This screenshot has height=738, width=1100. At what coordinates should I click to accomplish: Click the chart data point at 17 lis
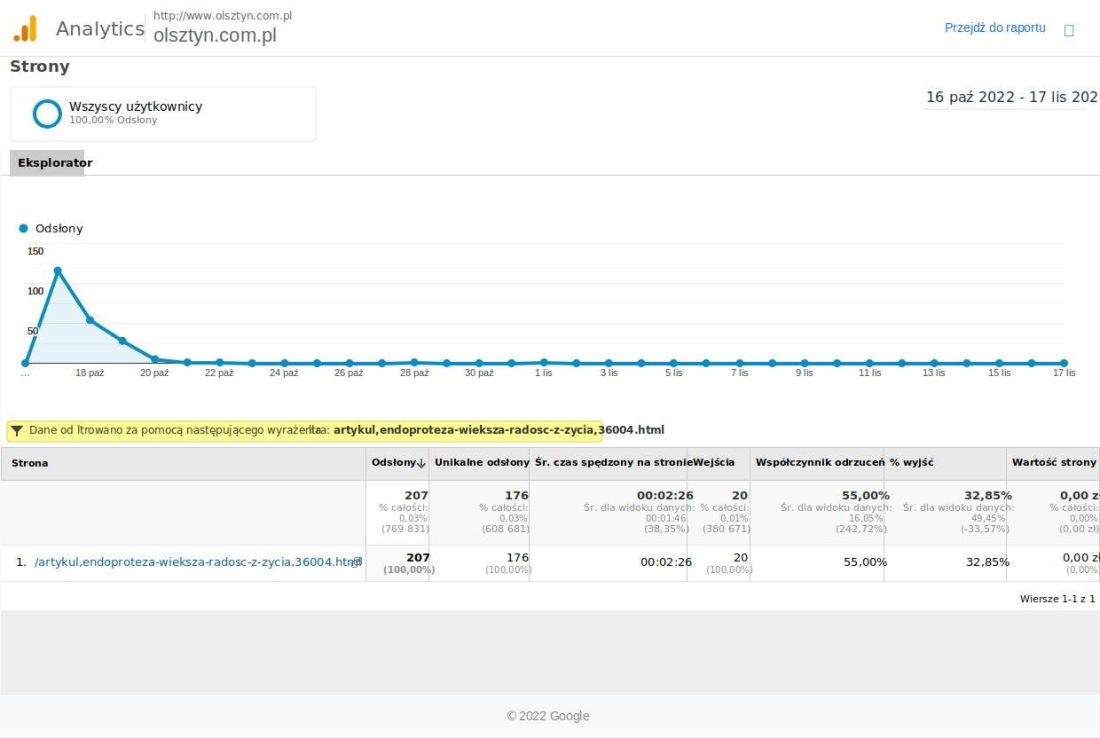pos(1064,363)
